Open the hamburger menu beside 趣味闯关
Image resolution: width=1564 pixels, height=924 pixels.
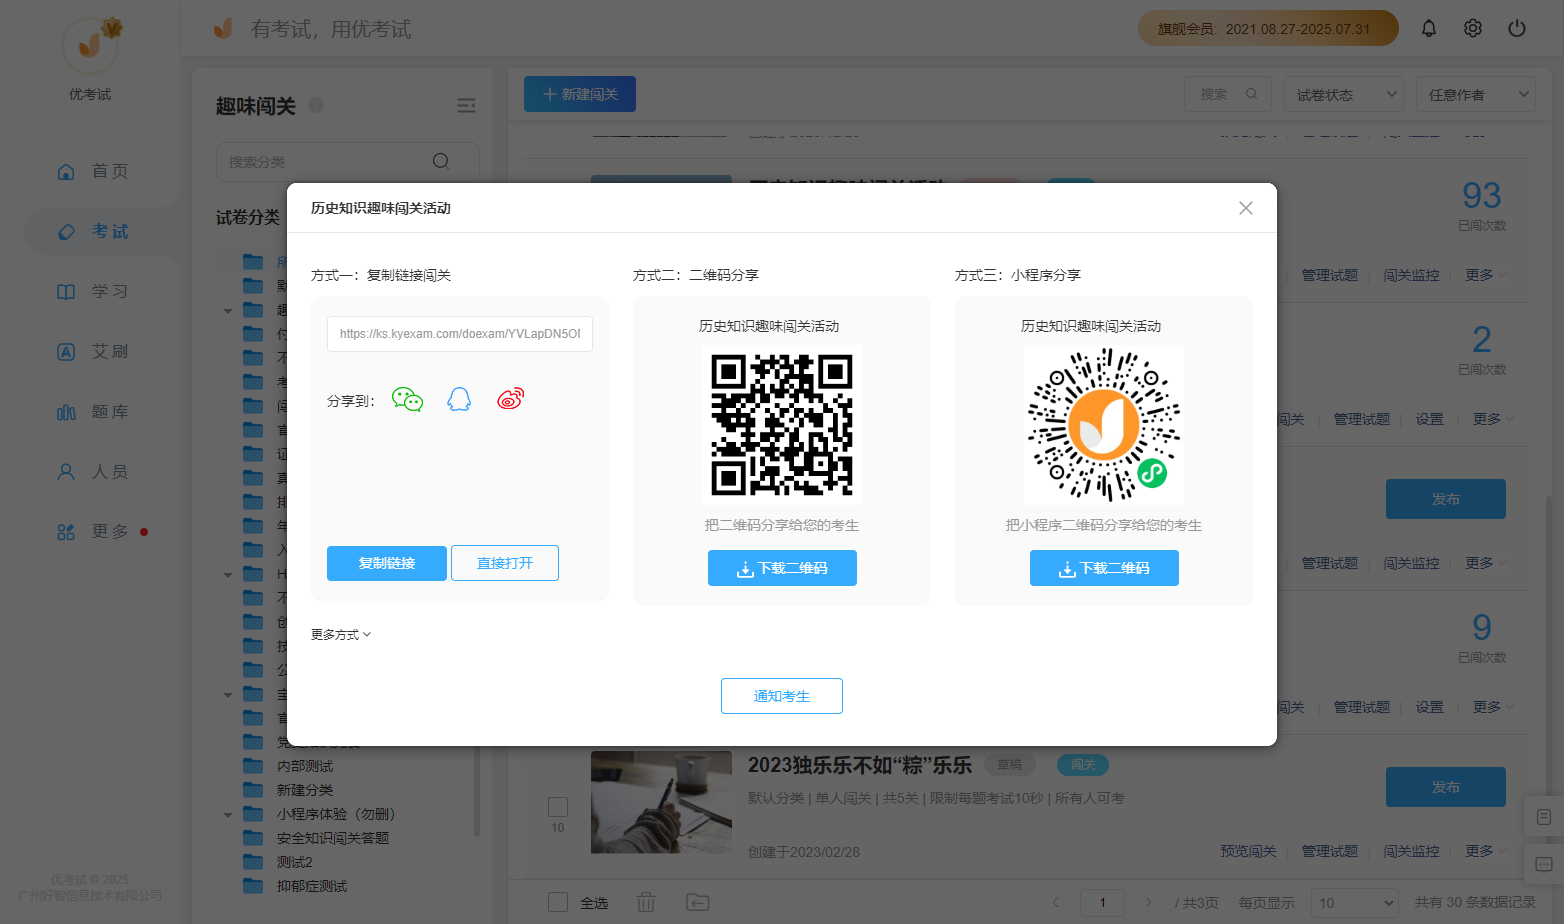pyautogui.click(x=466, y=106)
